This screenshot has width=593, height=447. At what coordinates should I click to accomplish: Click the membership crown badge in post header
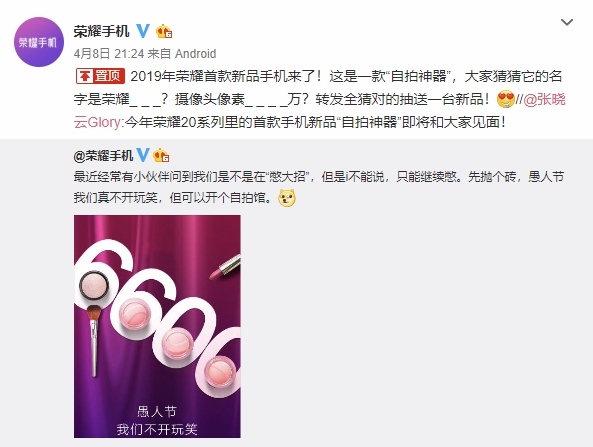[x=164, y=31]
